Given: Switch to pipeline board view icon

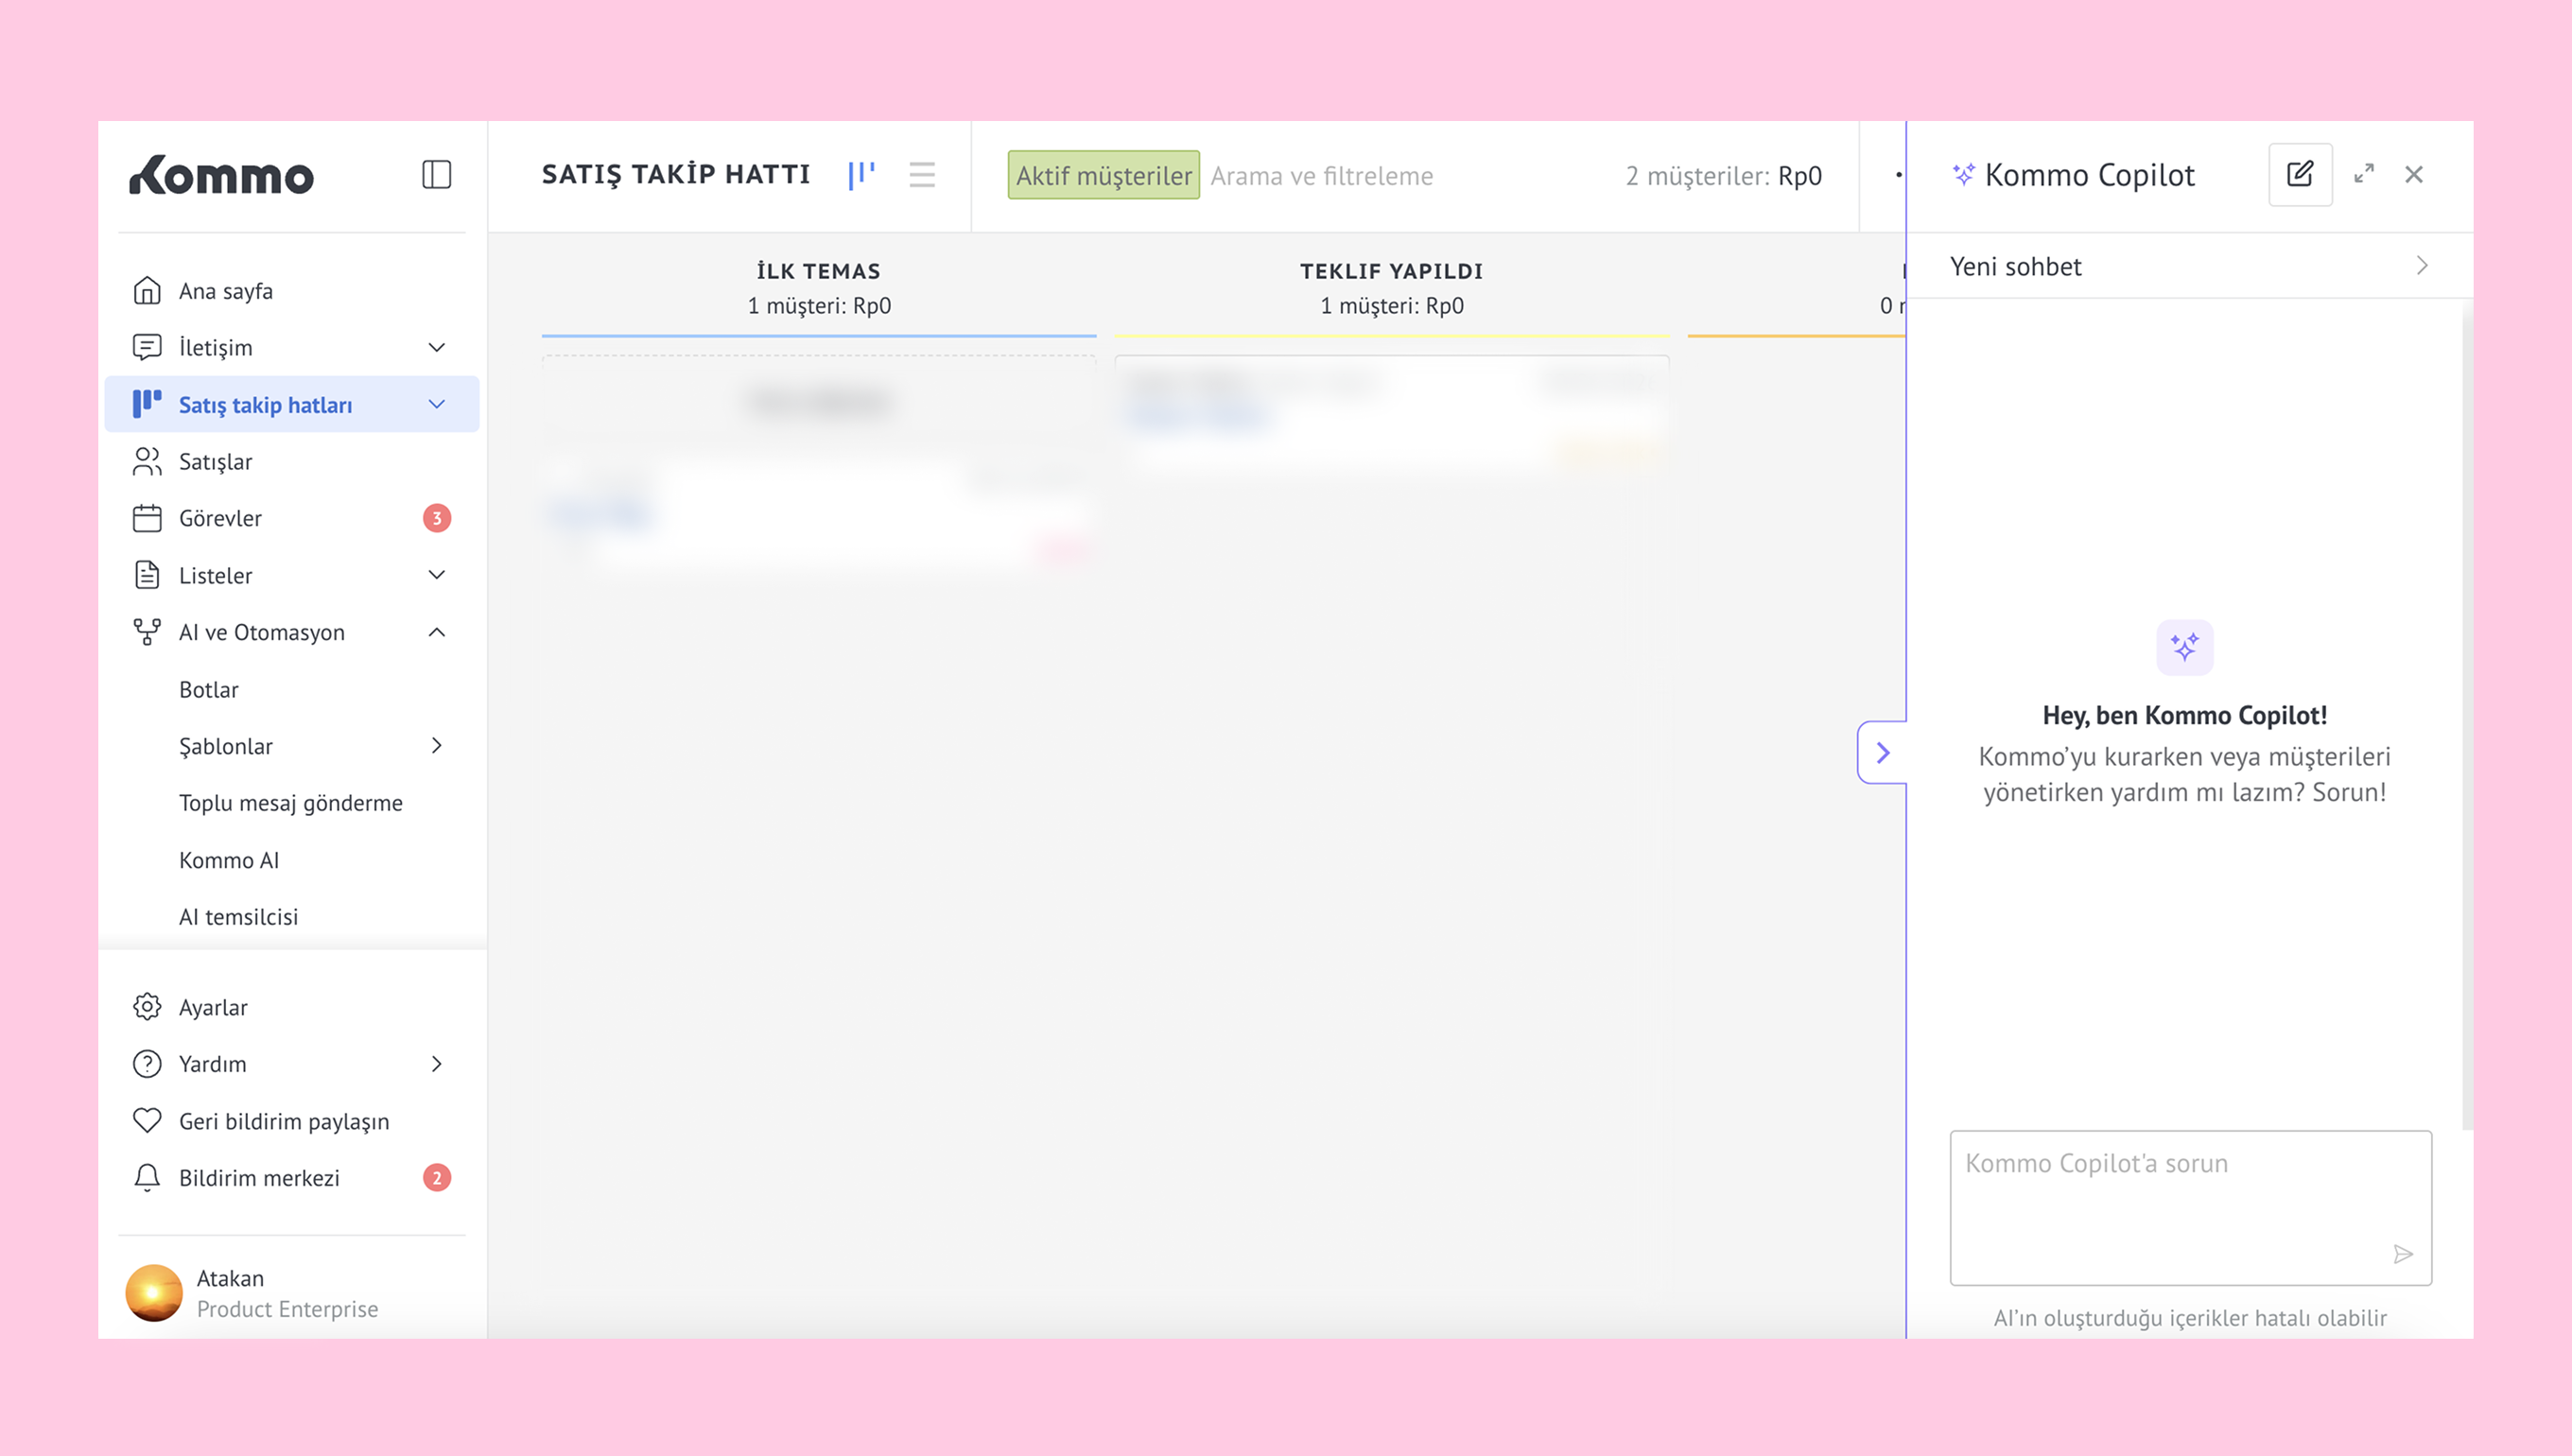Looking at the screenshot, I should 861,175.
